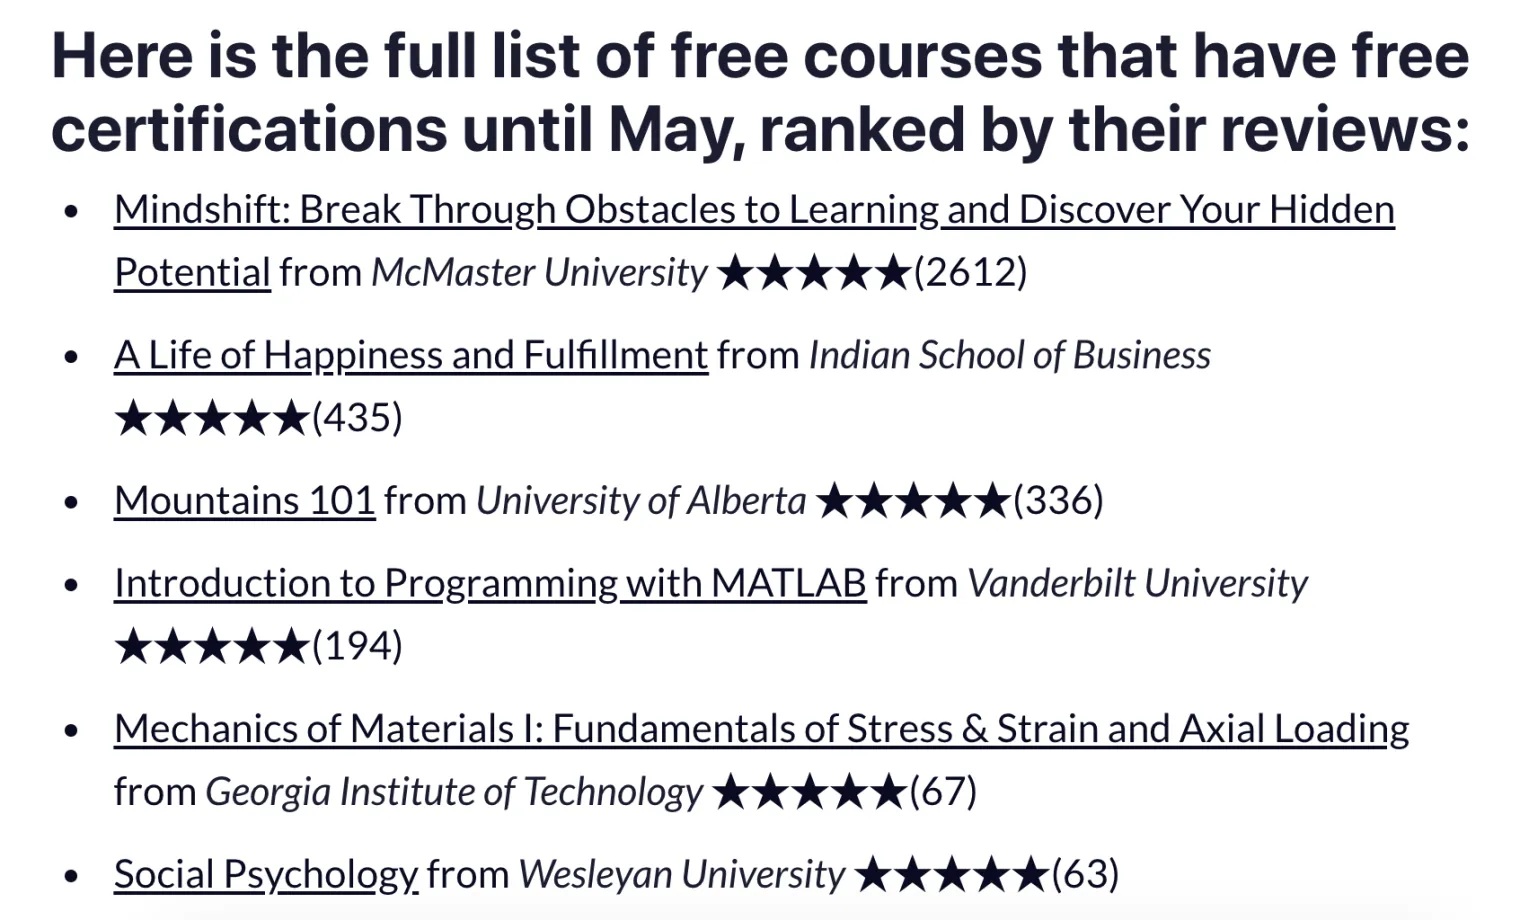1520x920 pixels.
Task: Click the (63) review count
Action: [1085, 875]
